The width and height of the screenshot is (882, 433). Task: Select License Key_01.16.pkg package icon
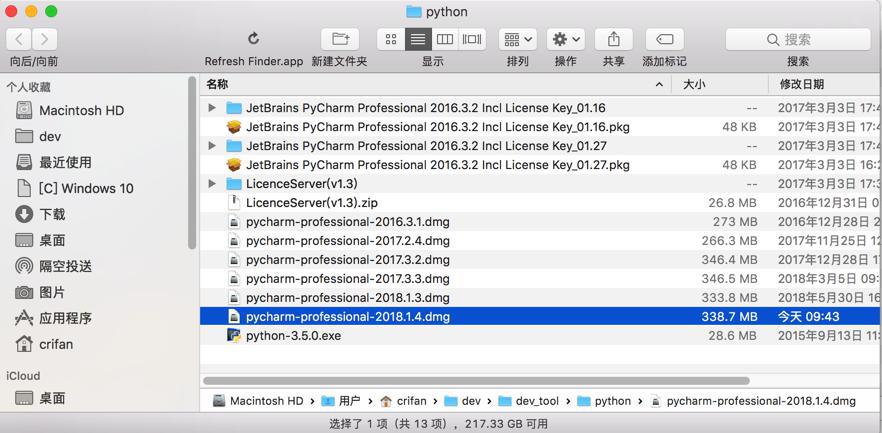point(234,127)
